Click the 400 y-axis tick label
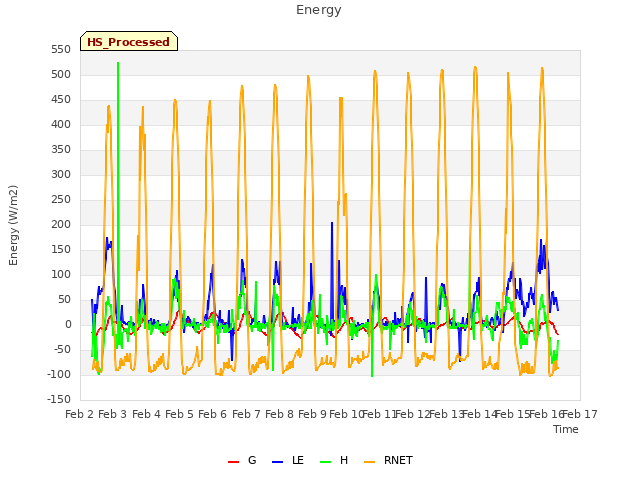640x480 pixels. (61, 124)
